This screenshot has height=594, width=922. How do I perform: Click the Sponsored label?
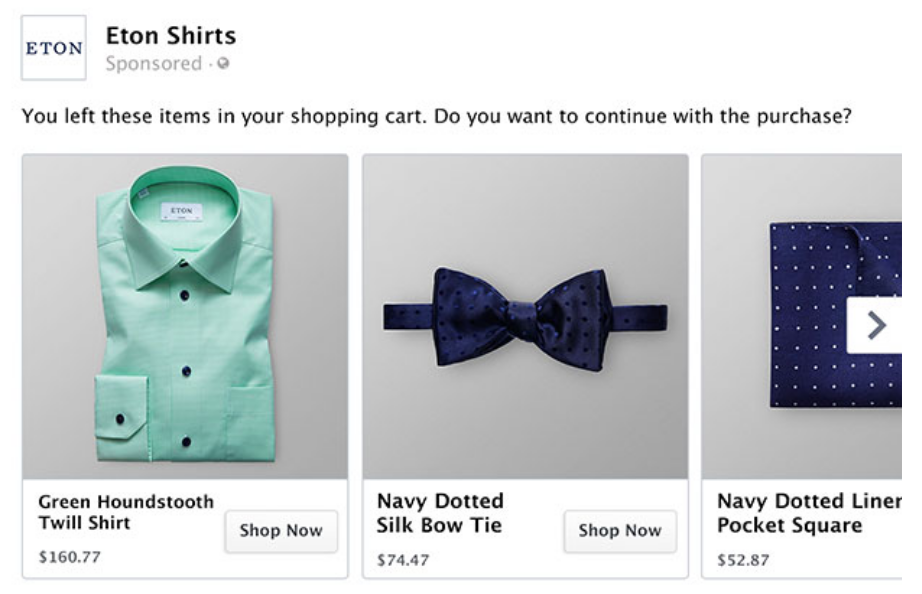[153, 64]
